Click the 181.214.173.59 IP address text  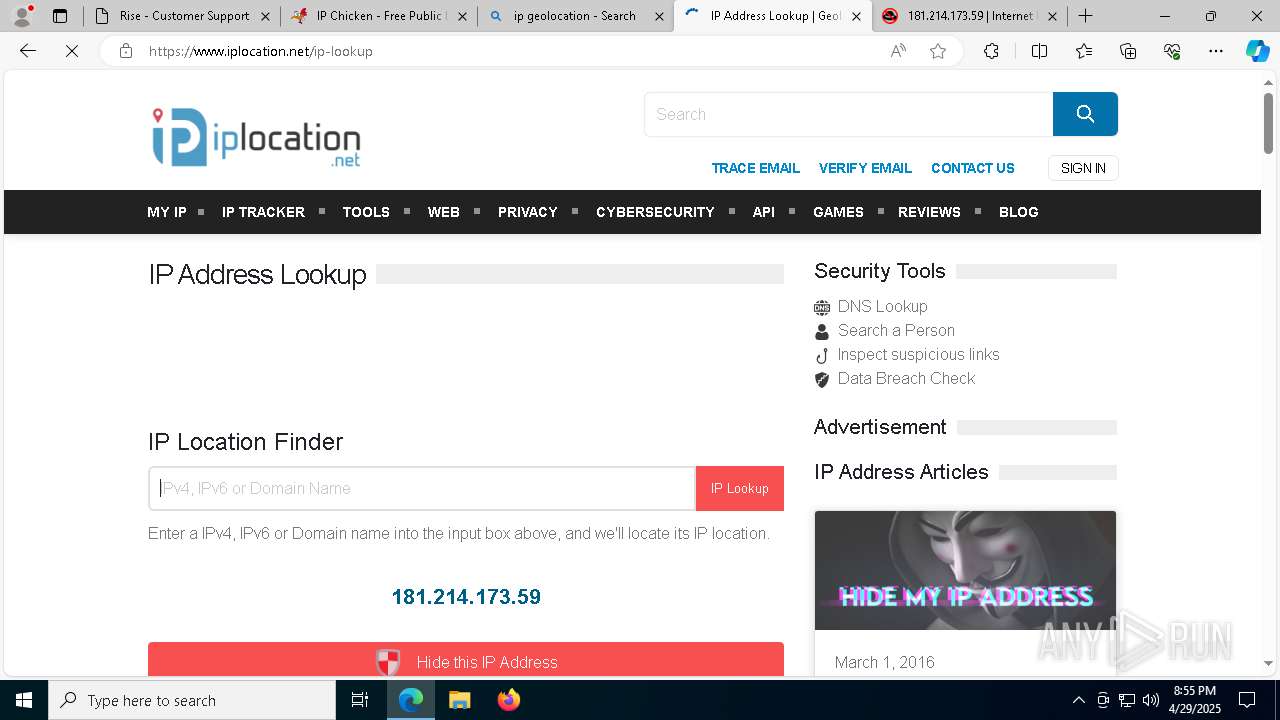466,597
